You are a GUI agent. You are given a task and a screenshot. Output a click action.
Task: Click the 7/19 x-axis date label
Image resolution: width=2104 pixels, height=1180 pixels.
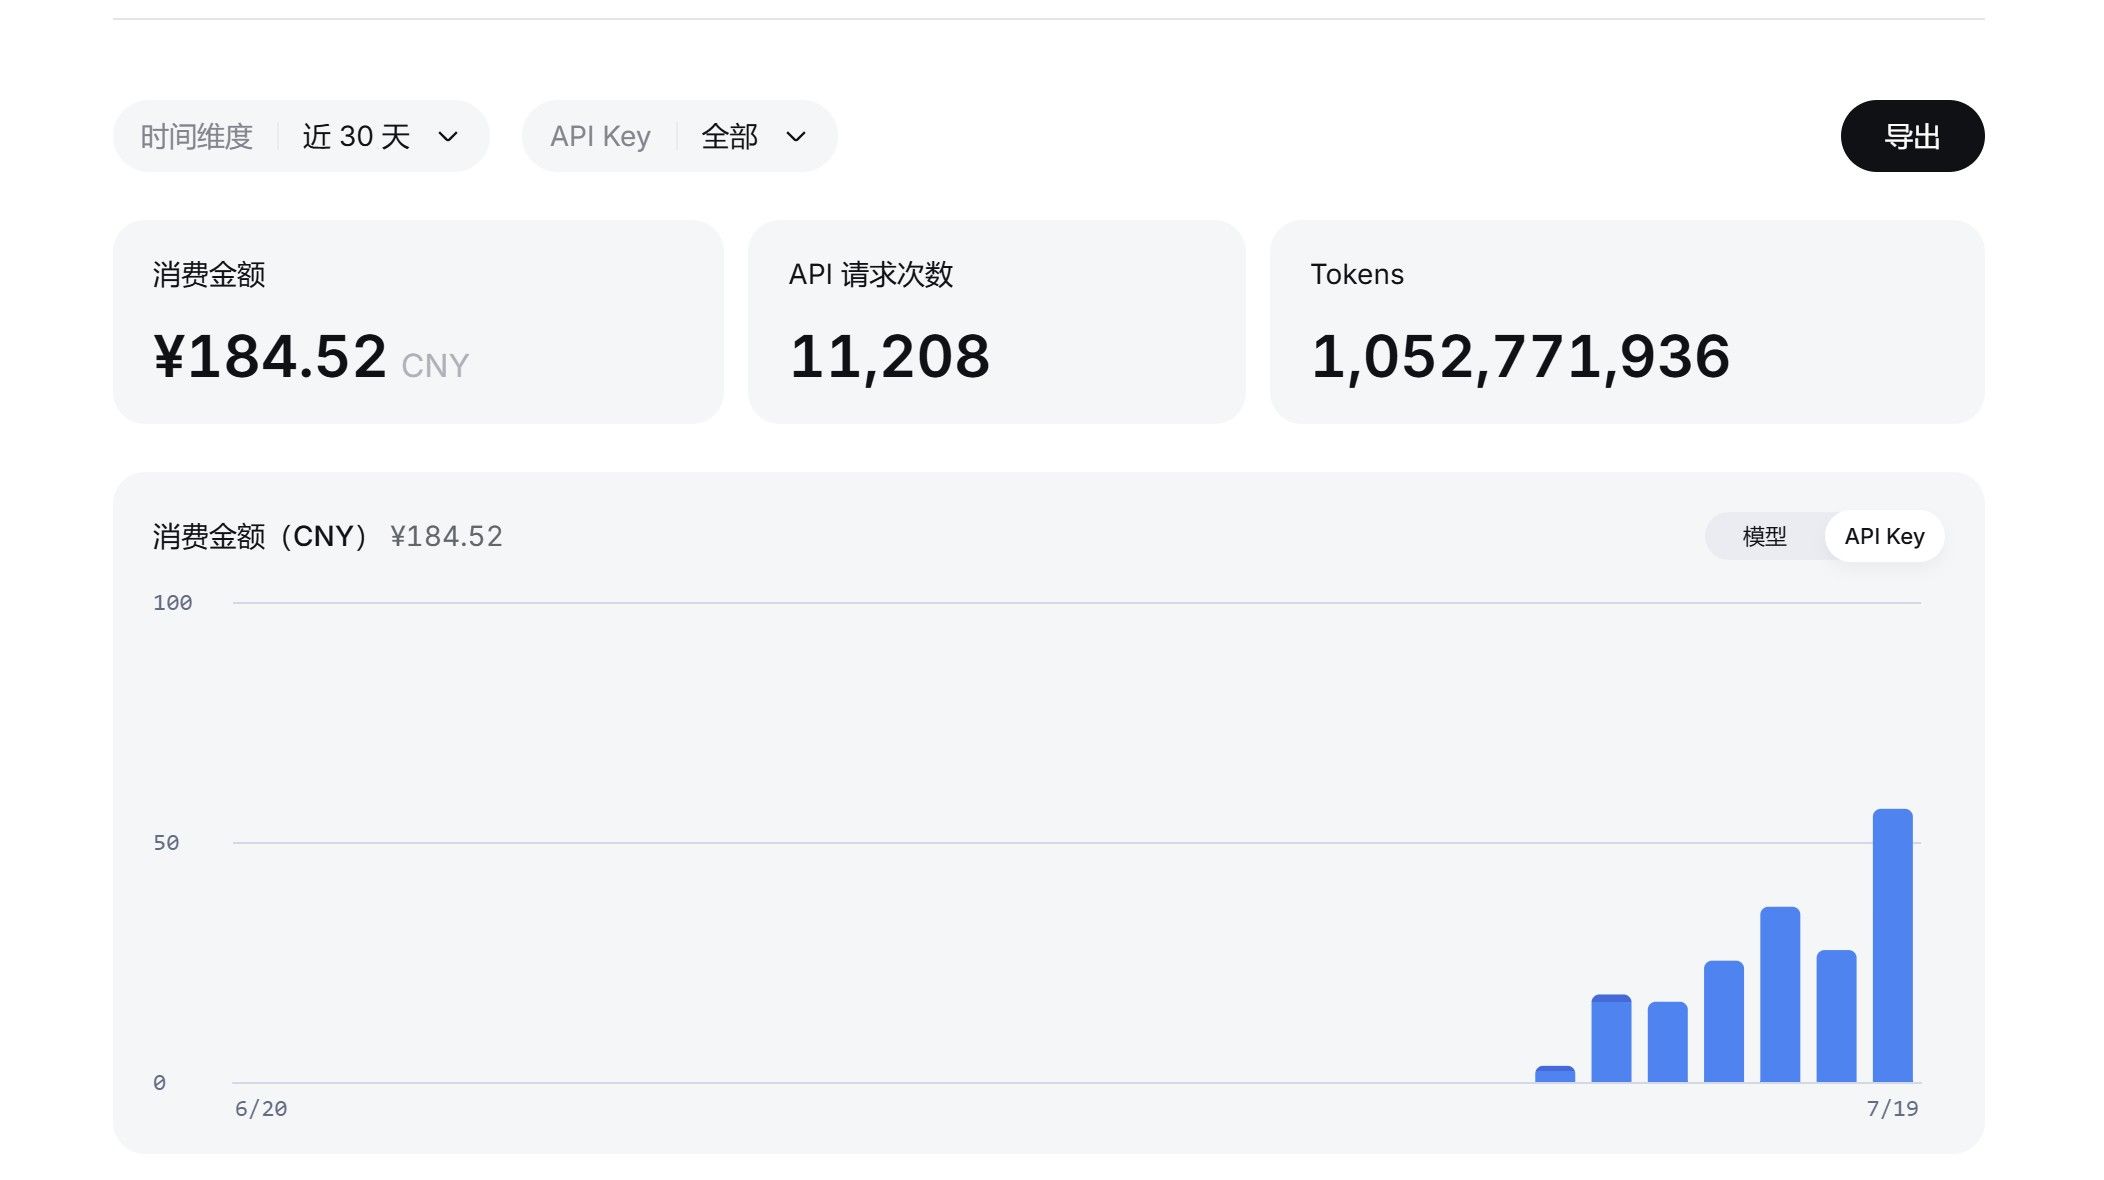coord(1892,1109)
